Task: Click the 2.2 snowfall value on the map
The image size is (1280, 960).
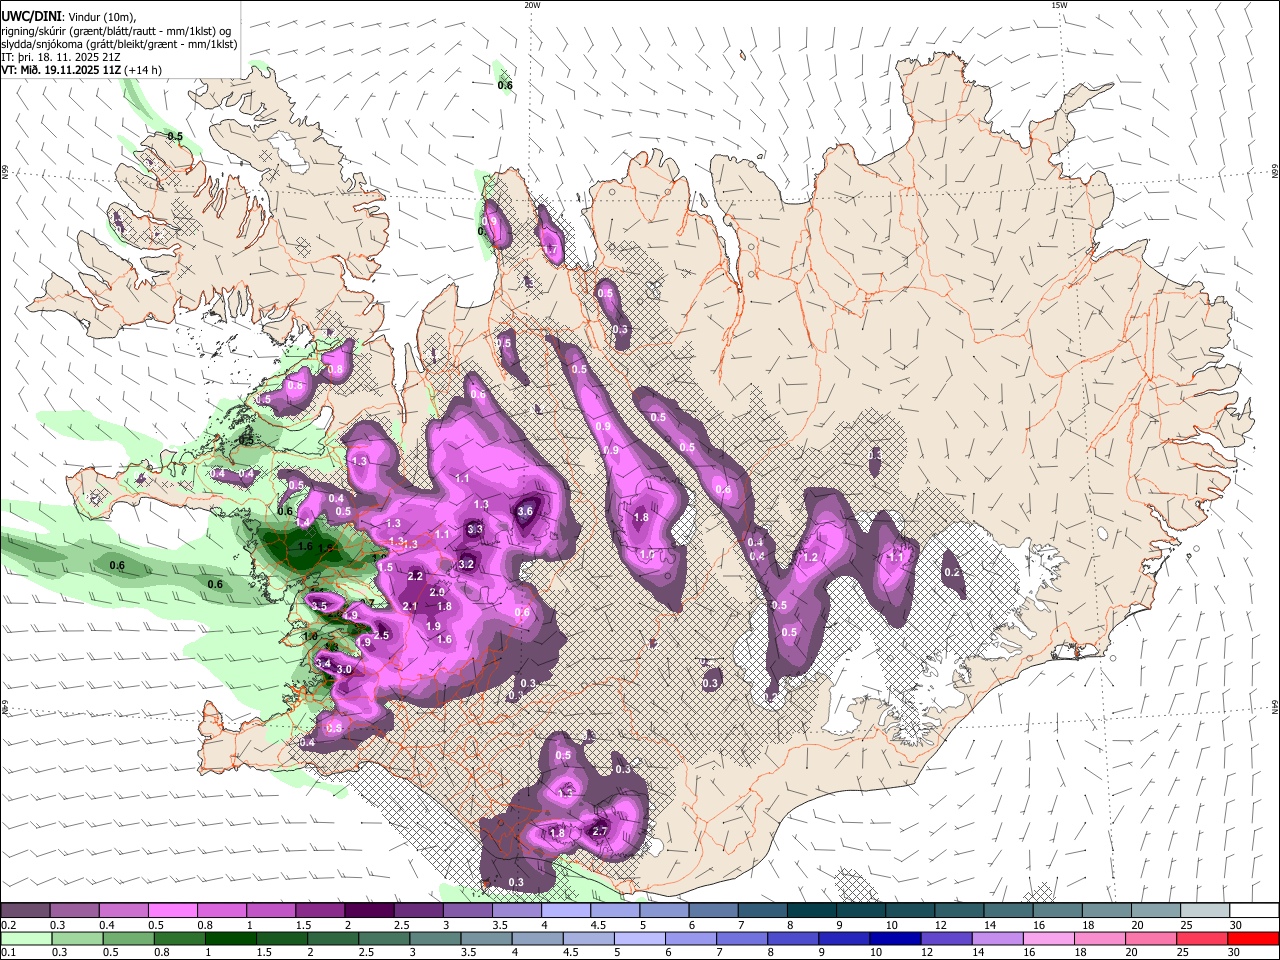Action: coord(416,576)
